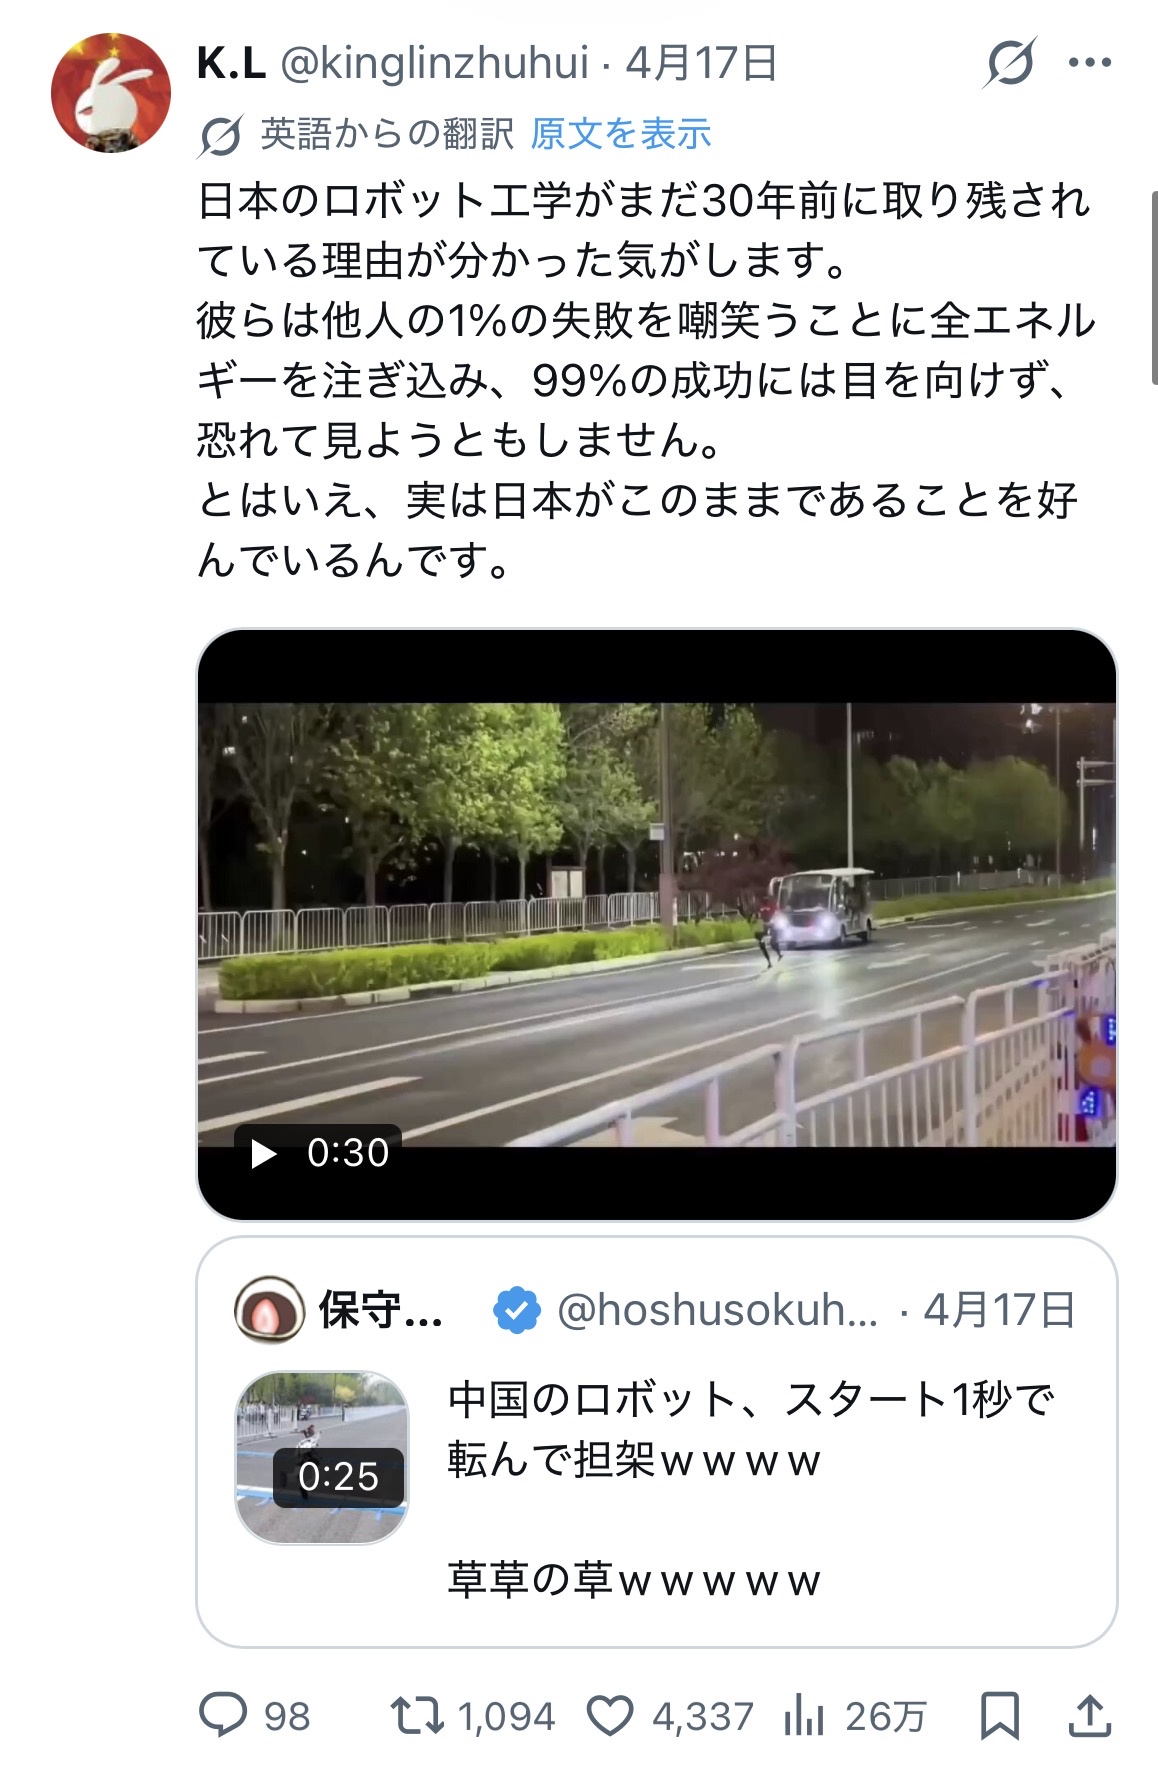Like the tweet with the heart icon

click(610, 1716)
